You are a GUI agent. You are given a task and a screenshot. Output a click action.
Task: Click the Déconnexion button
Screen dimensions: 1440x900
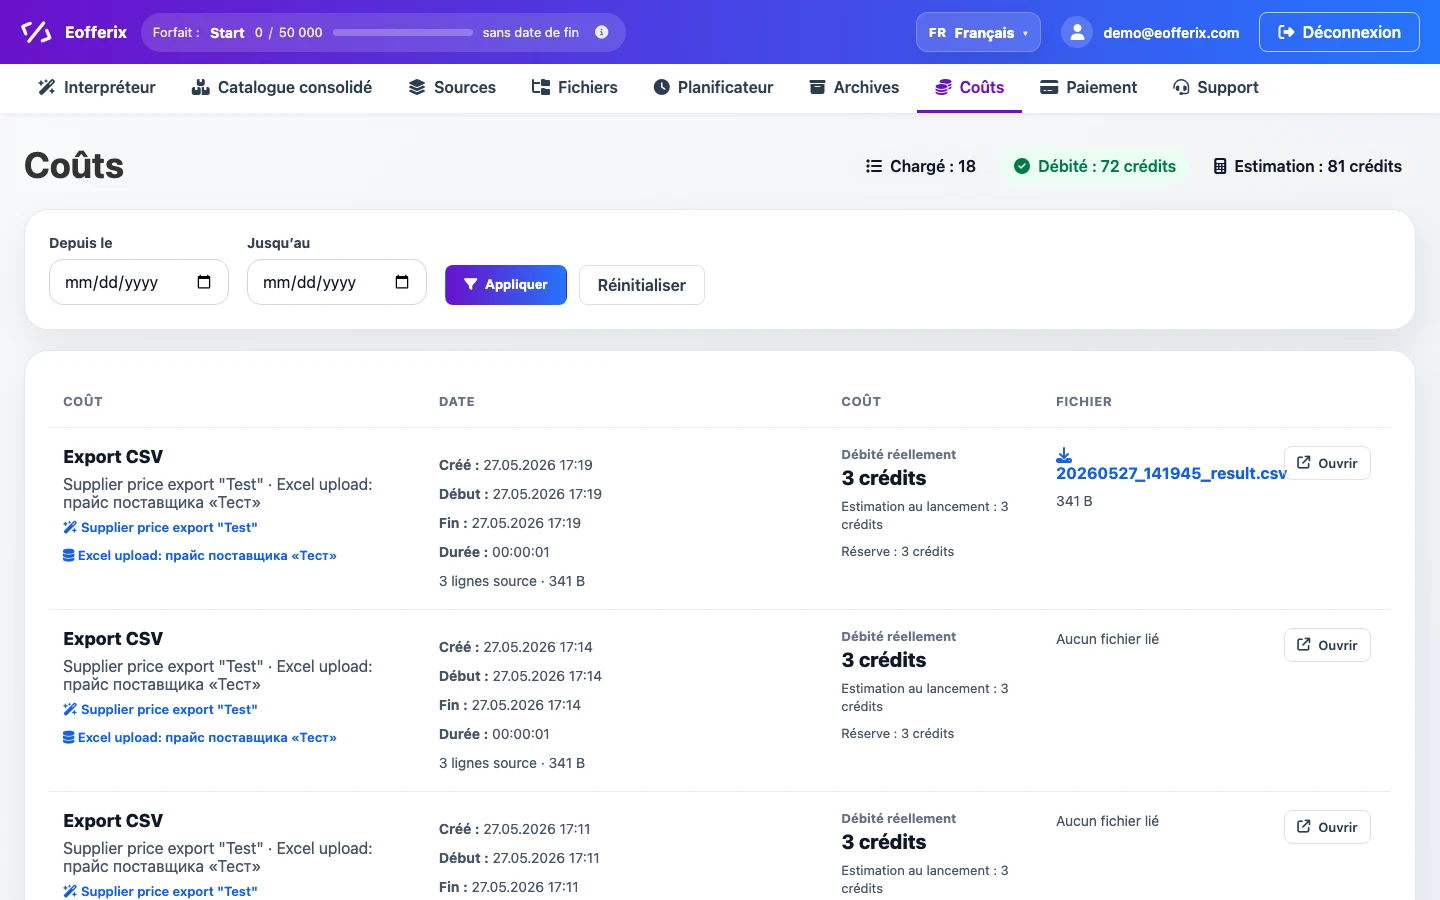click(x=1339, y=32)
